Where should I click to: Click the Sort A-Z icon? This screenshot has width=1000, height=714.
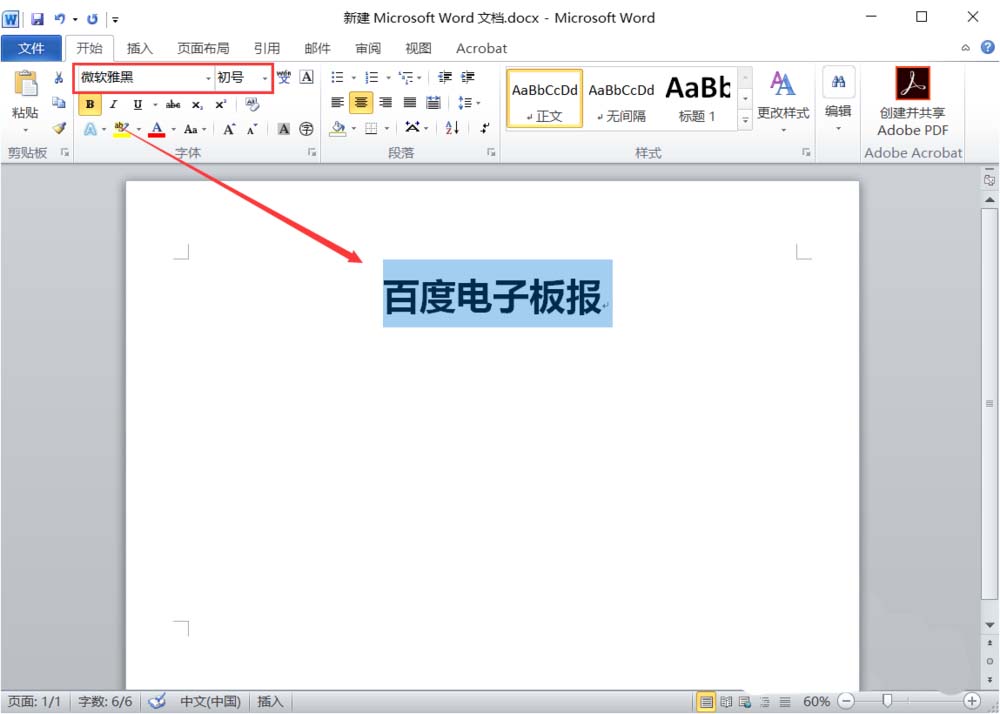tap(452, 129)
